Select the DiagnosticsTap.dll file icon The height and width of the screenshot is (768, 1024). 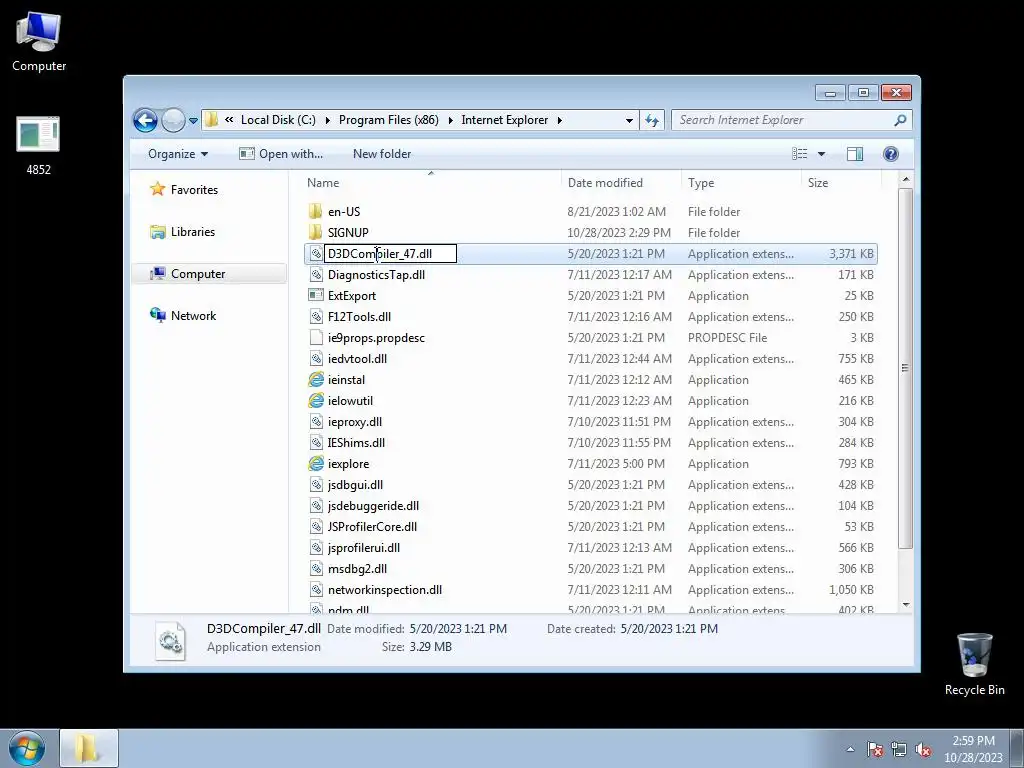tap(316, 275)
